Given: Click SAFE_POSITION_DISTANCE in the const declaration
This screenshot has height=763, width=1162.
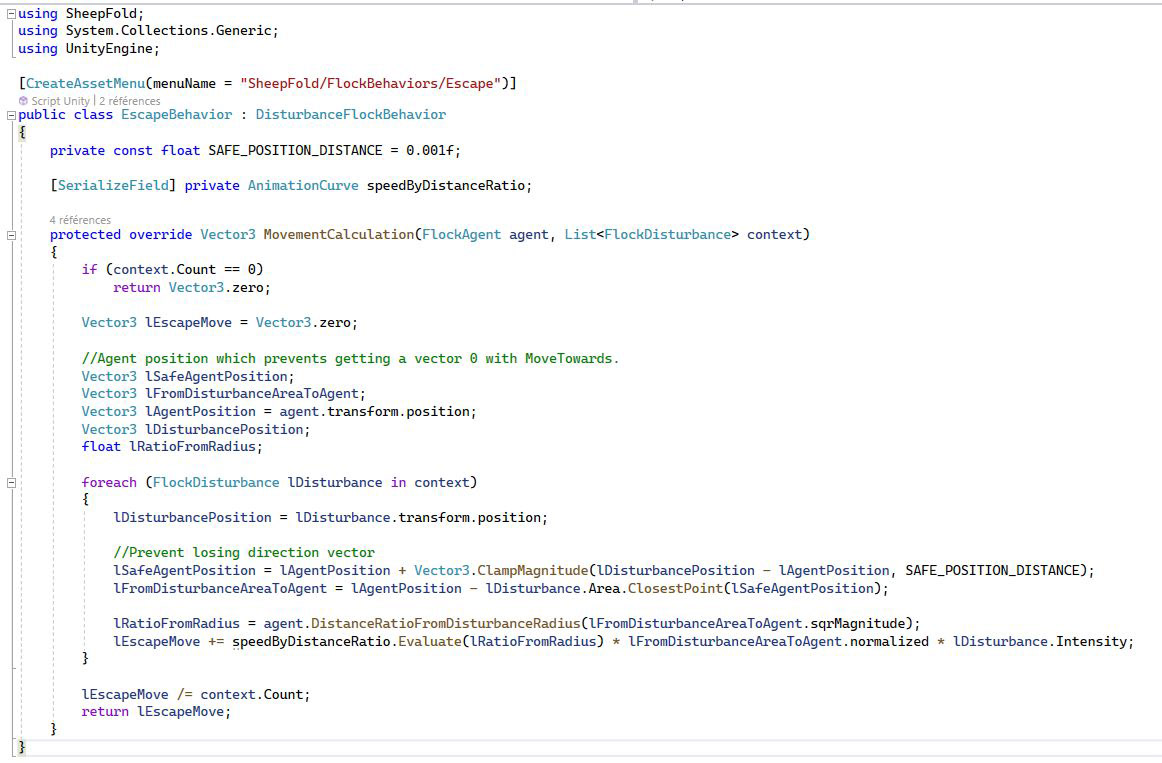Looking at the screenshot, I should [x=295, y=150].
